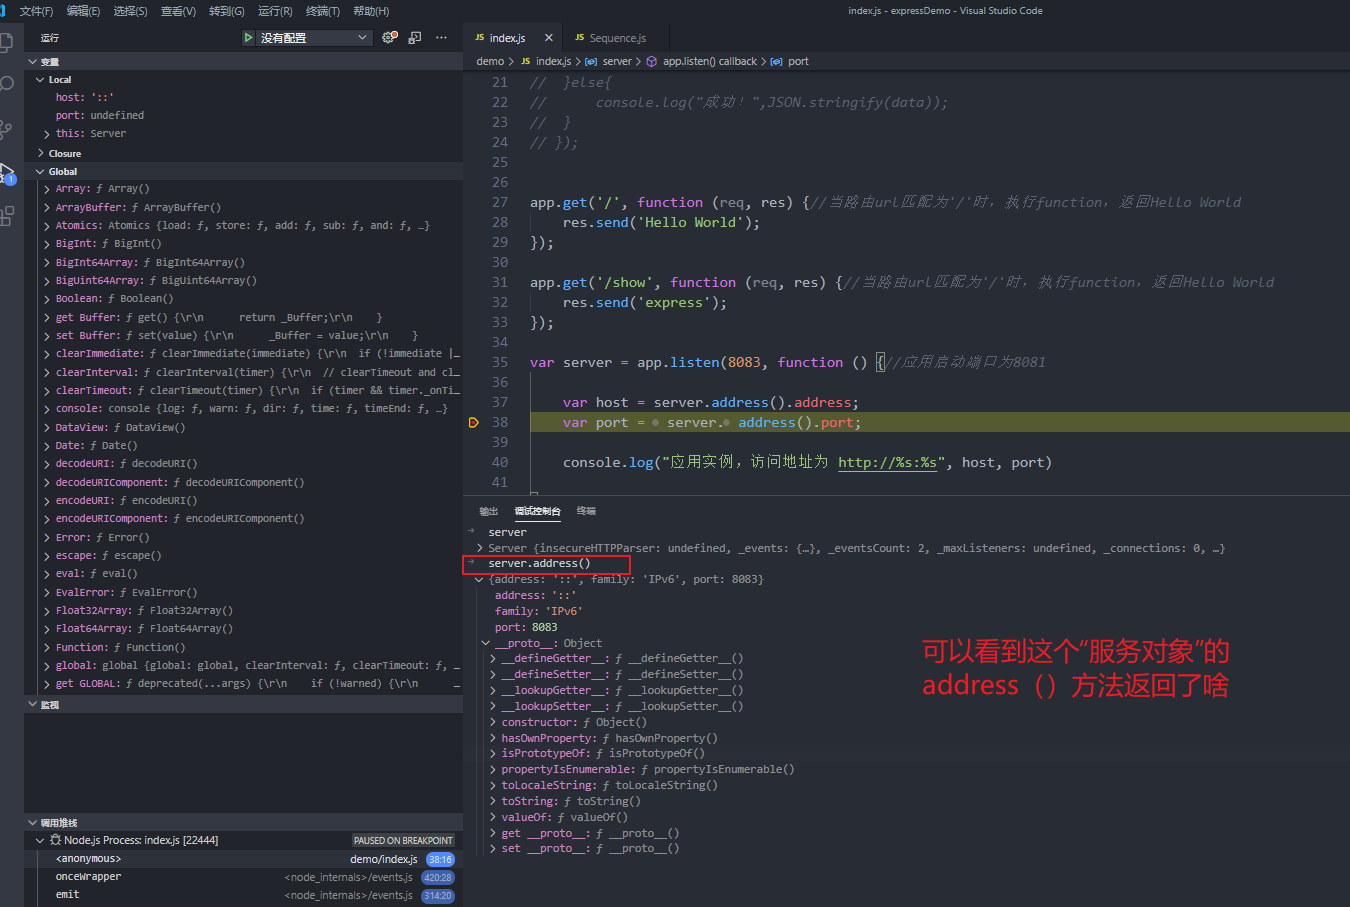Viewport: 1350px width, 907px height.
Task: Click the server.address() console input entry
Action: coord(539,564)
